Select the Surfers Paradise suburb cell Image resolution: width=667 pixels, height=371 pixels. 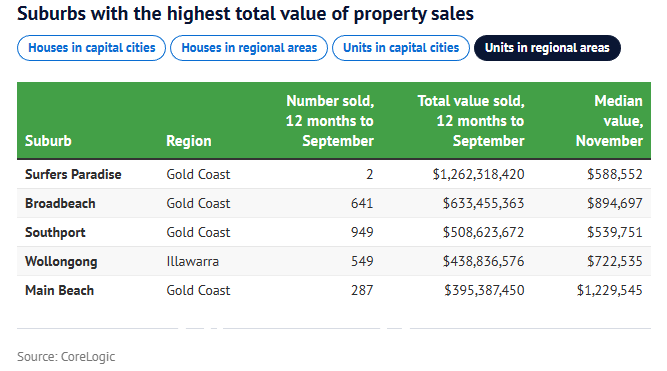click(73, 174)
